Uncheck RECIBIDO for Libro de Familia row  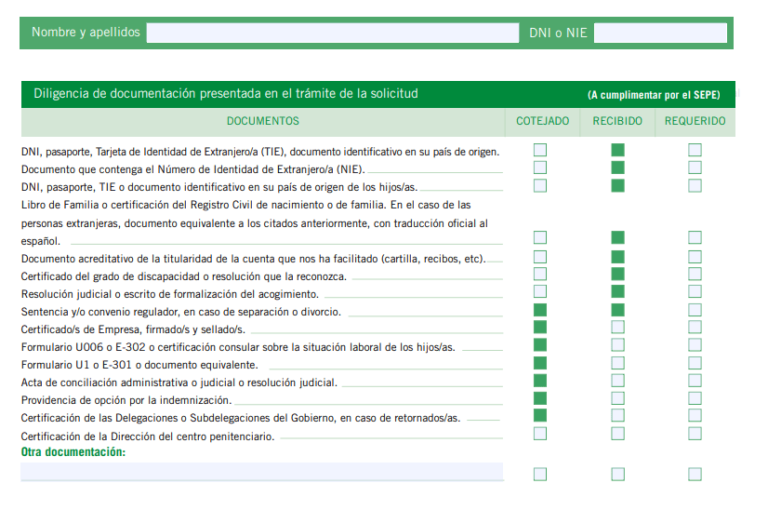(618, 238)
